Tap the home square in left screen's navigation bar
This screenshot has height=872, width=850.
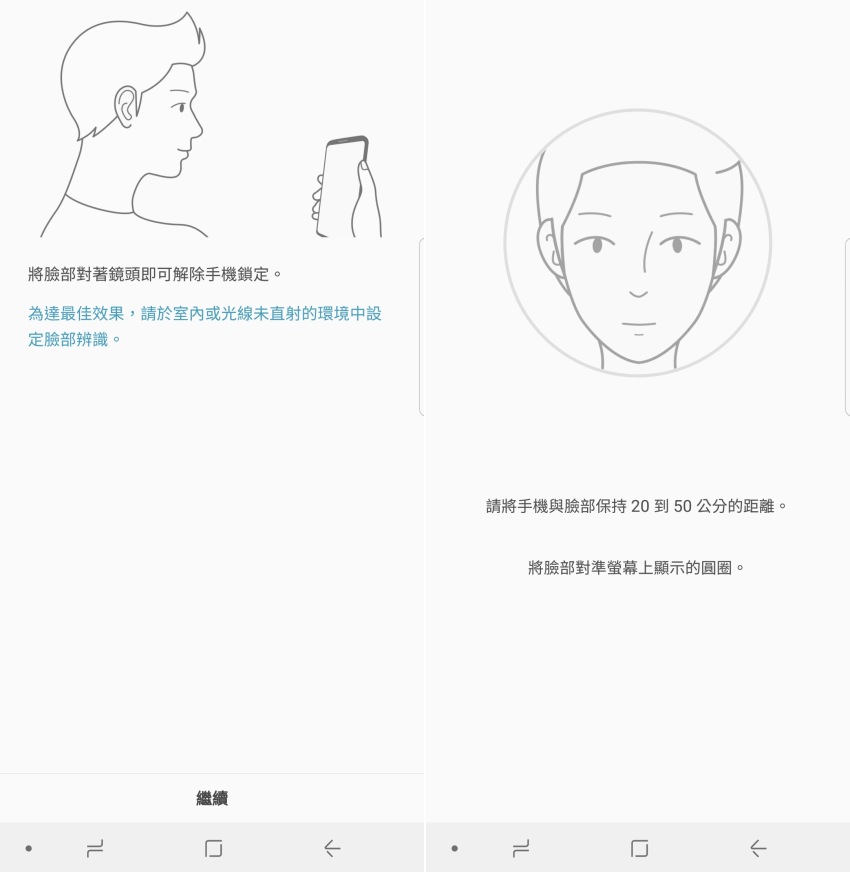coord(214,849)
